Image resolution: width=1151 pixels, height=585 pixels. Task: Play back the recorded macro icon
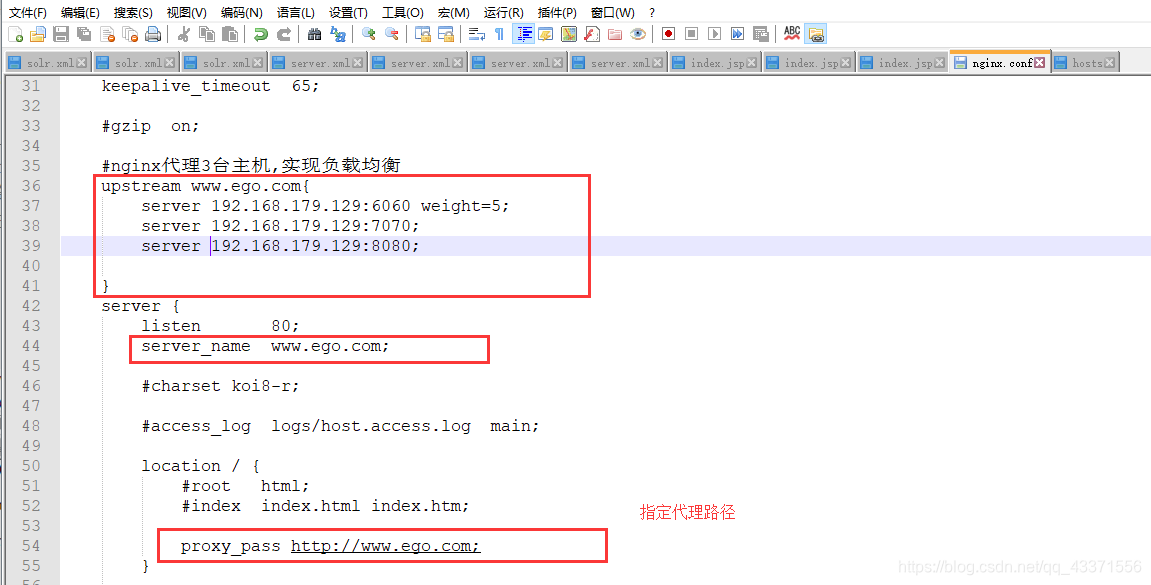coord(714,34)
